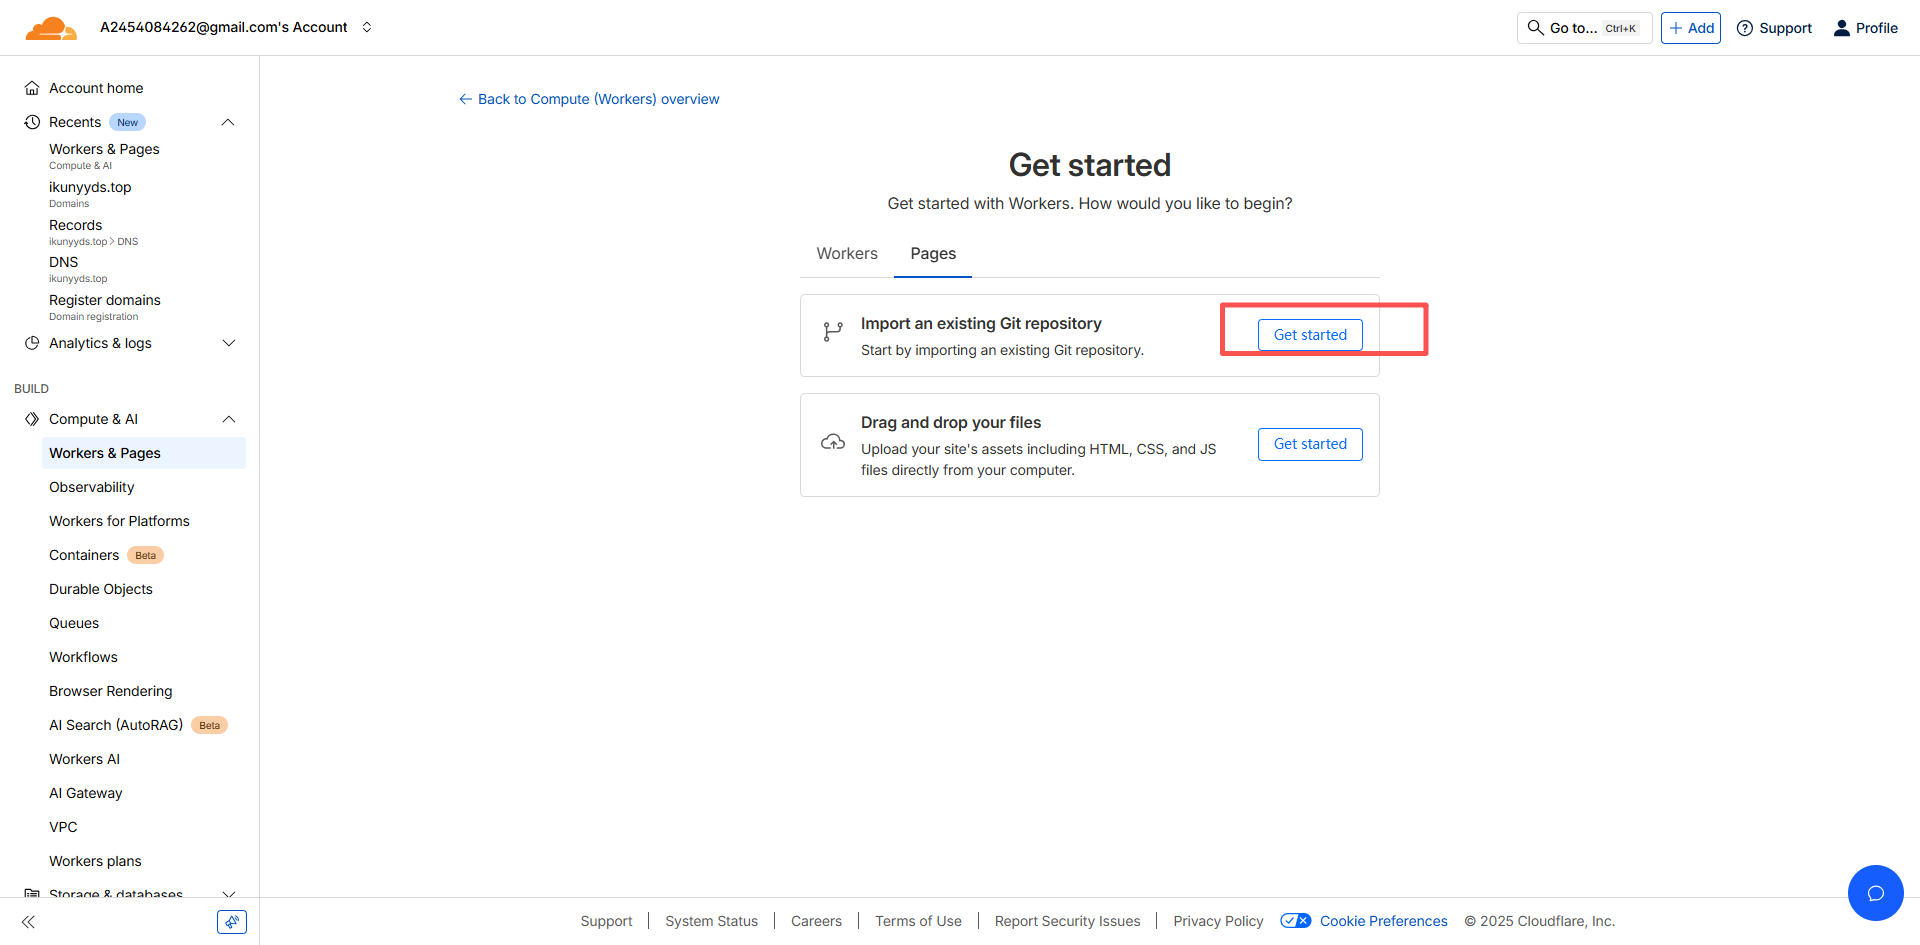Screen dimensions: 1920x945
Task: Click Get started for drag and drop
Action: pyautogui.click(x=1310, y=444)
